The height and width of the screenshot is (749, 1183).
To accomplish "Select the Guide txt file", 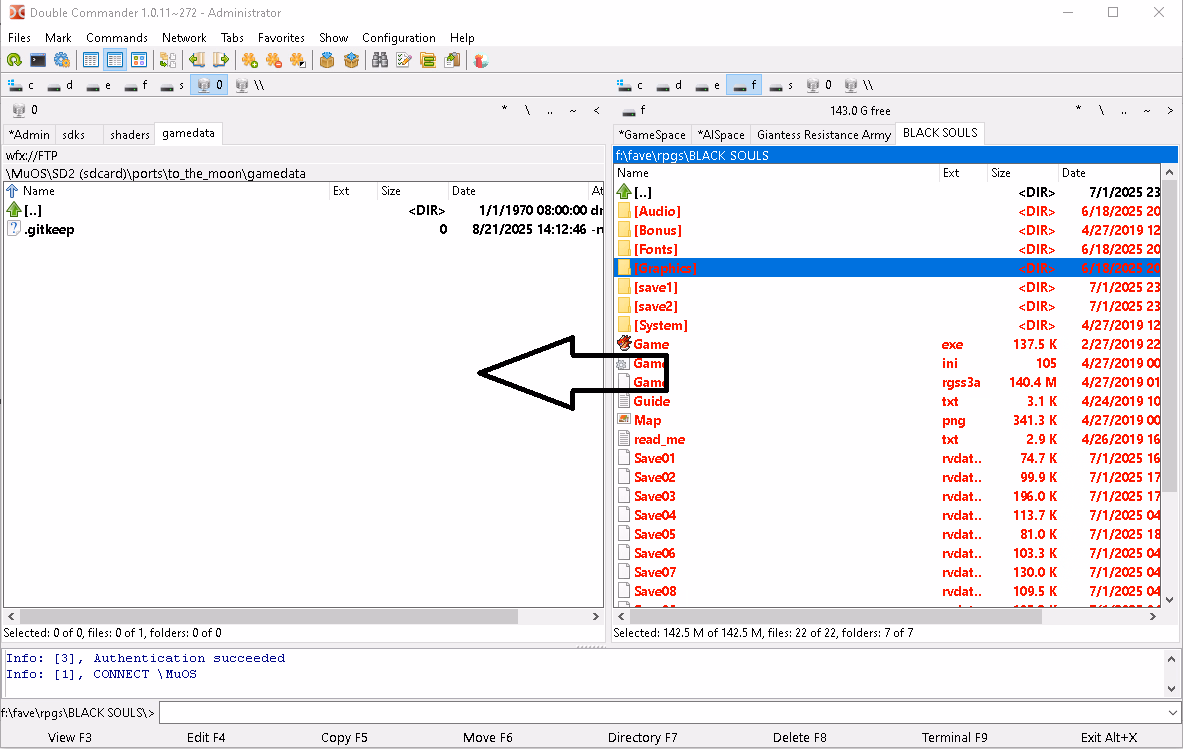I will [x=652, y=401].
